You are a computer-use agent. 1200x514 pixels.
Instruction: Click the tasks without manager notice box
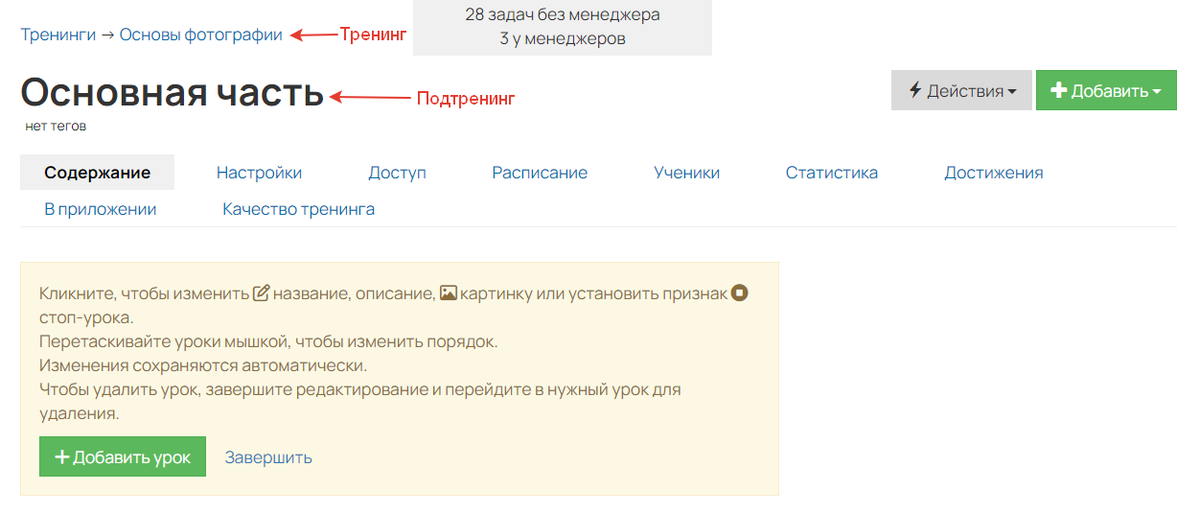click(563, 27)
